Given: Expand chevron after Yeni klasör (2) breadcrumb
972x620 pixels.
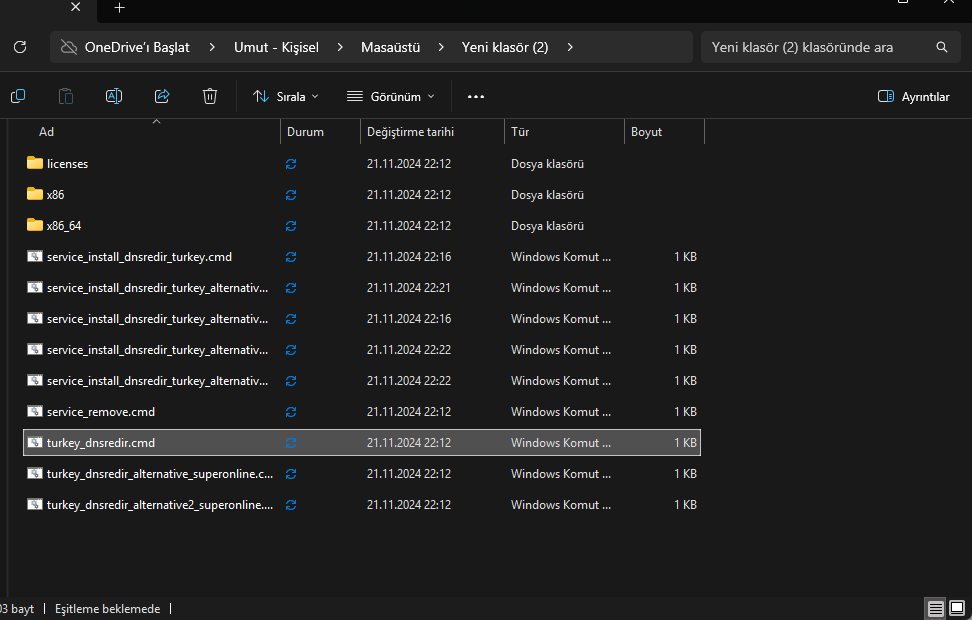Looking at the screenshot, I should pyautogui.click(x=570, y=47).
